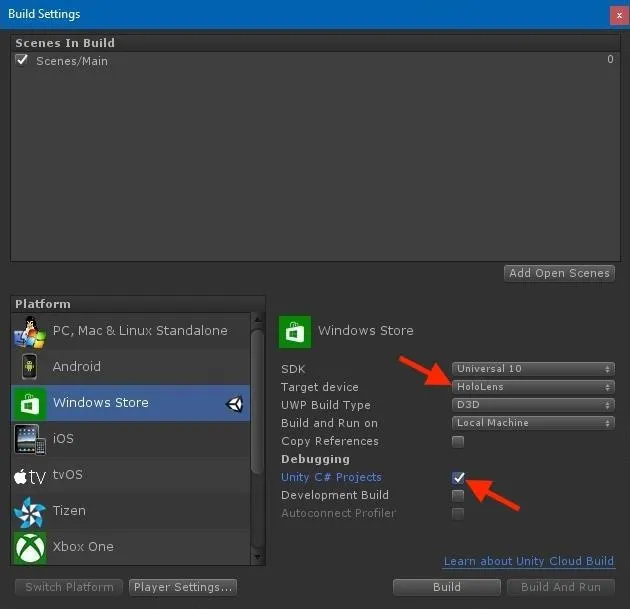The width and height of the screenshot is (630, 609).
Task: Open Learn about Unity Cloud Build link
Action: click(x=529, y=561)
